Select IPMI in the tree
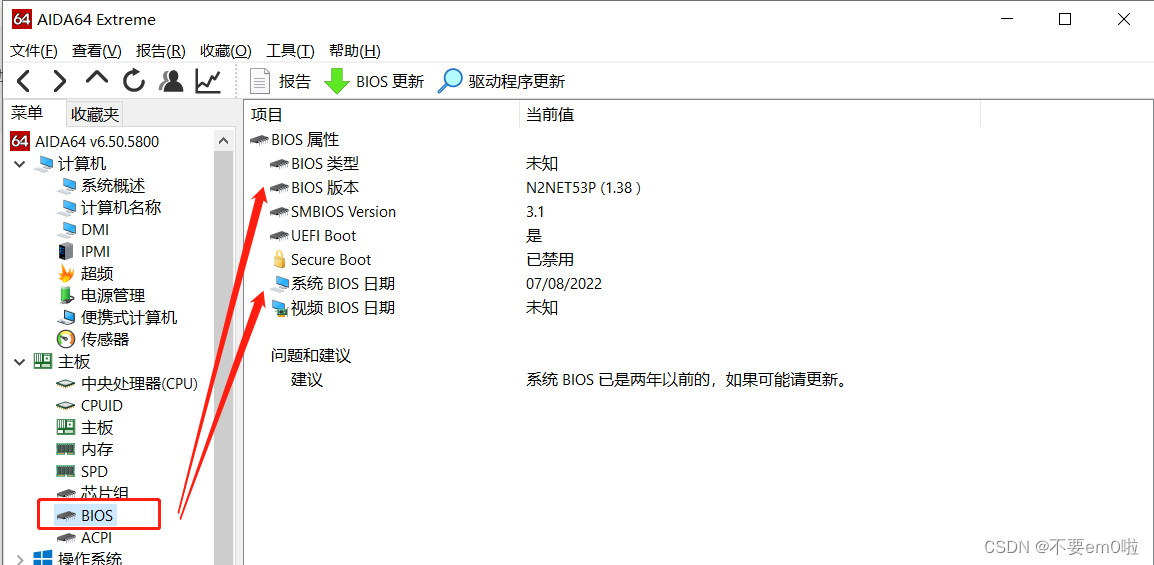Screen dimensions: 1154x565 84,252
